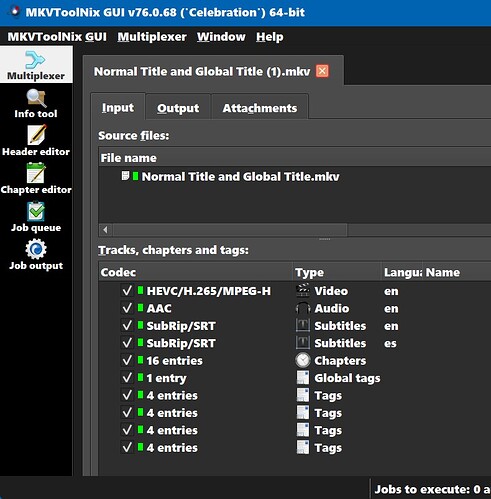This screenshot has height=499, width=491.
Task: Click the MKVToolNix app icon in title bar
Action: coord(14,12)
